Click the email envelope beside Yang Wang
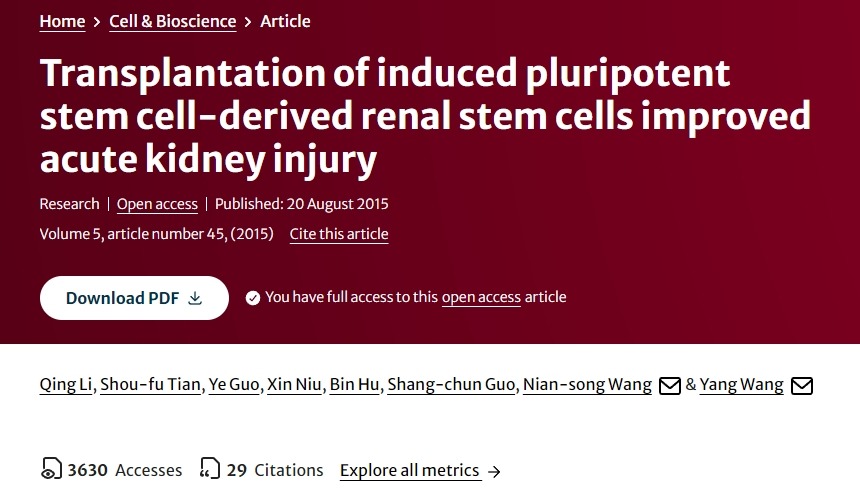Image resolution: width=860 pixels, height=498 pixels. click(802, 385)
